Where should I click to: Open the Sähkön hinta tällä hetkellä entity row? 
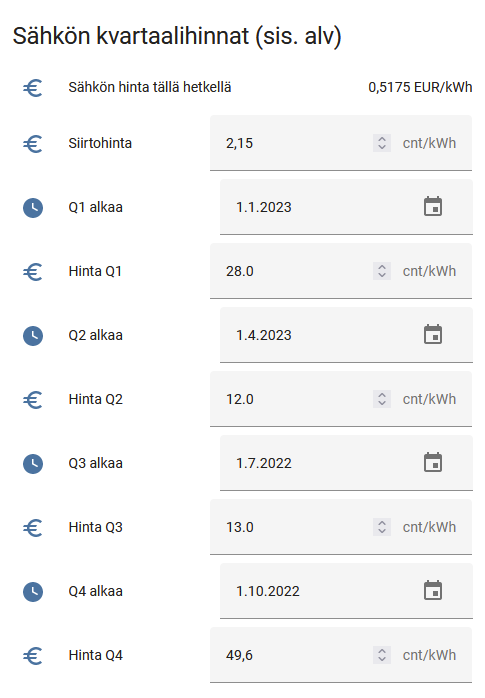(x=247, y=87)
